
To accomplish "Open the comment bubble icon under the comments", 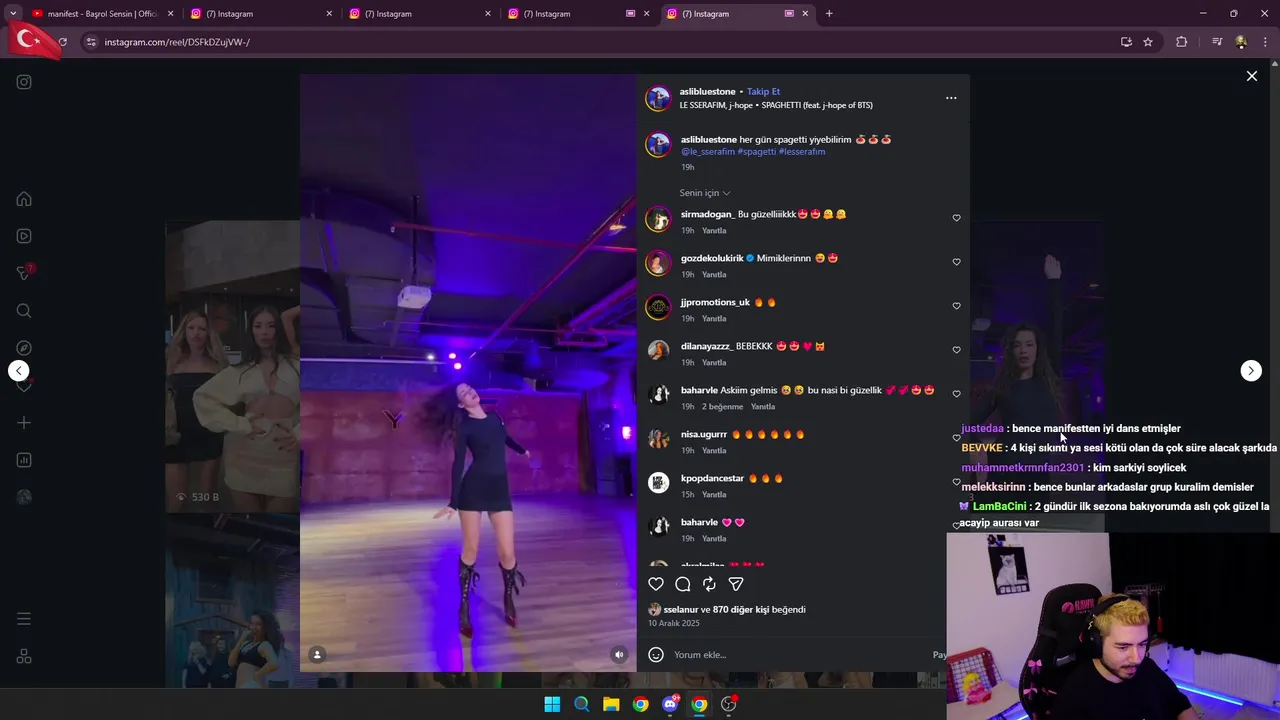I will pos(683,584).
